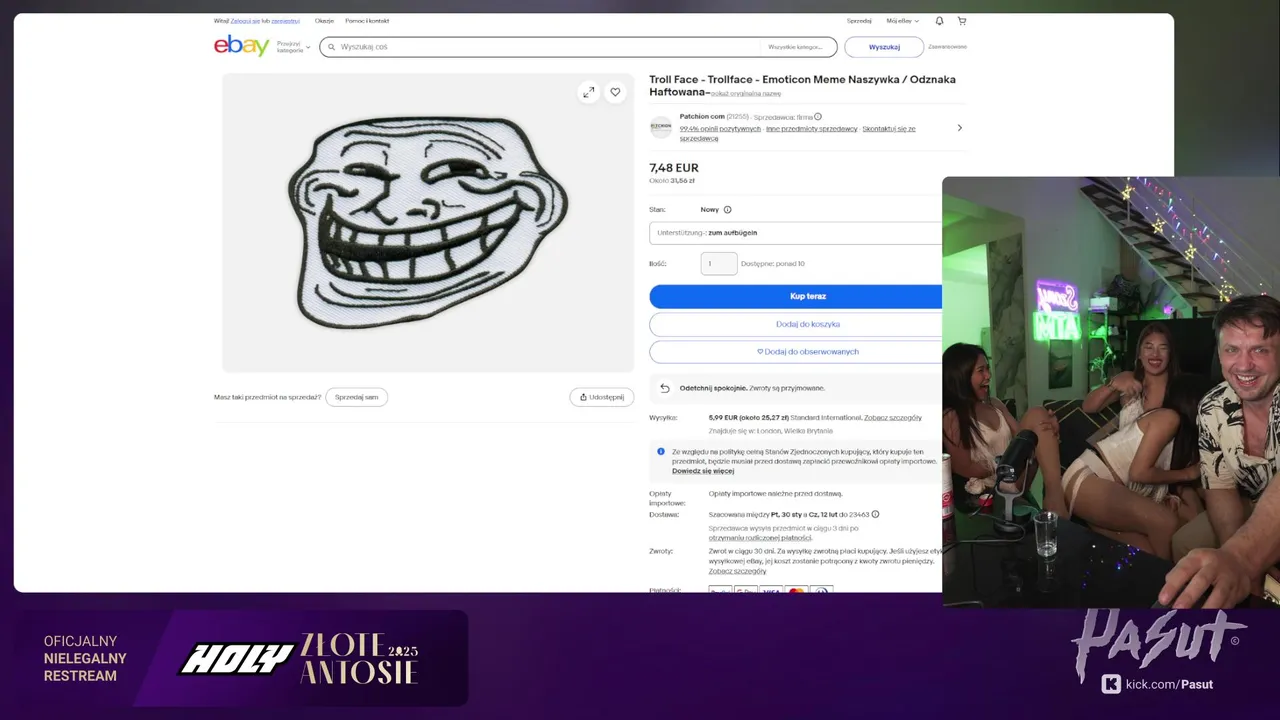
Task: Click kick.com/Pasut overlay text
Action: (x=1169, y=684)
